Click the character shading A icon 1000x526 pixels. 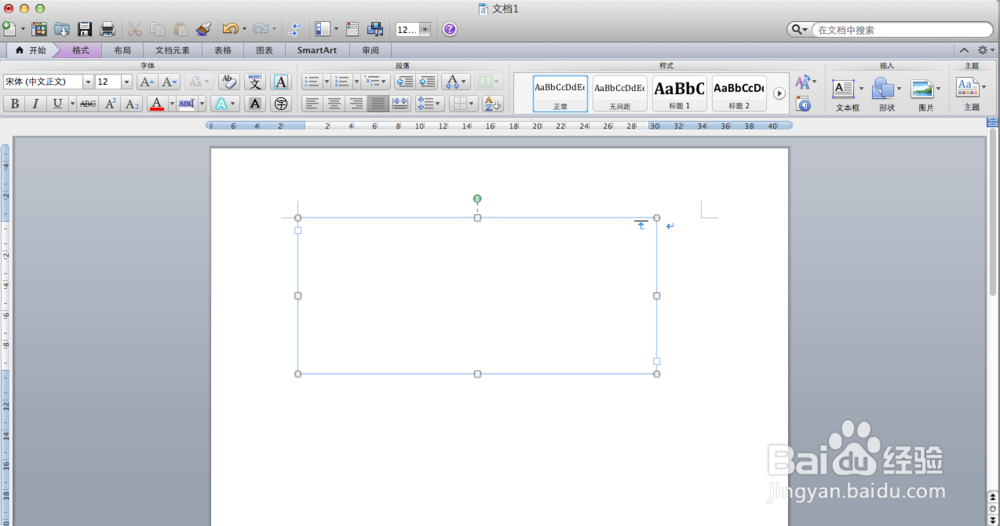[x=254, y=103]
